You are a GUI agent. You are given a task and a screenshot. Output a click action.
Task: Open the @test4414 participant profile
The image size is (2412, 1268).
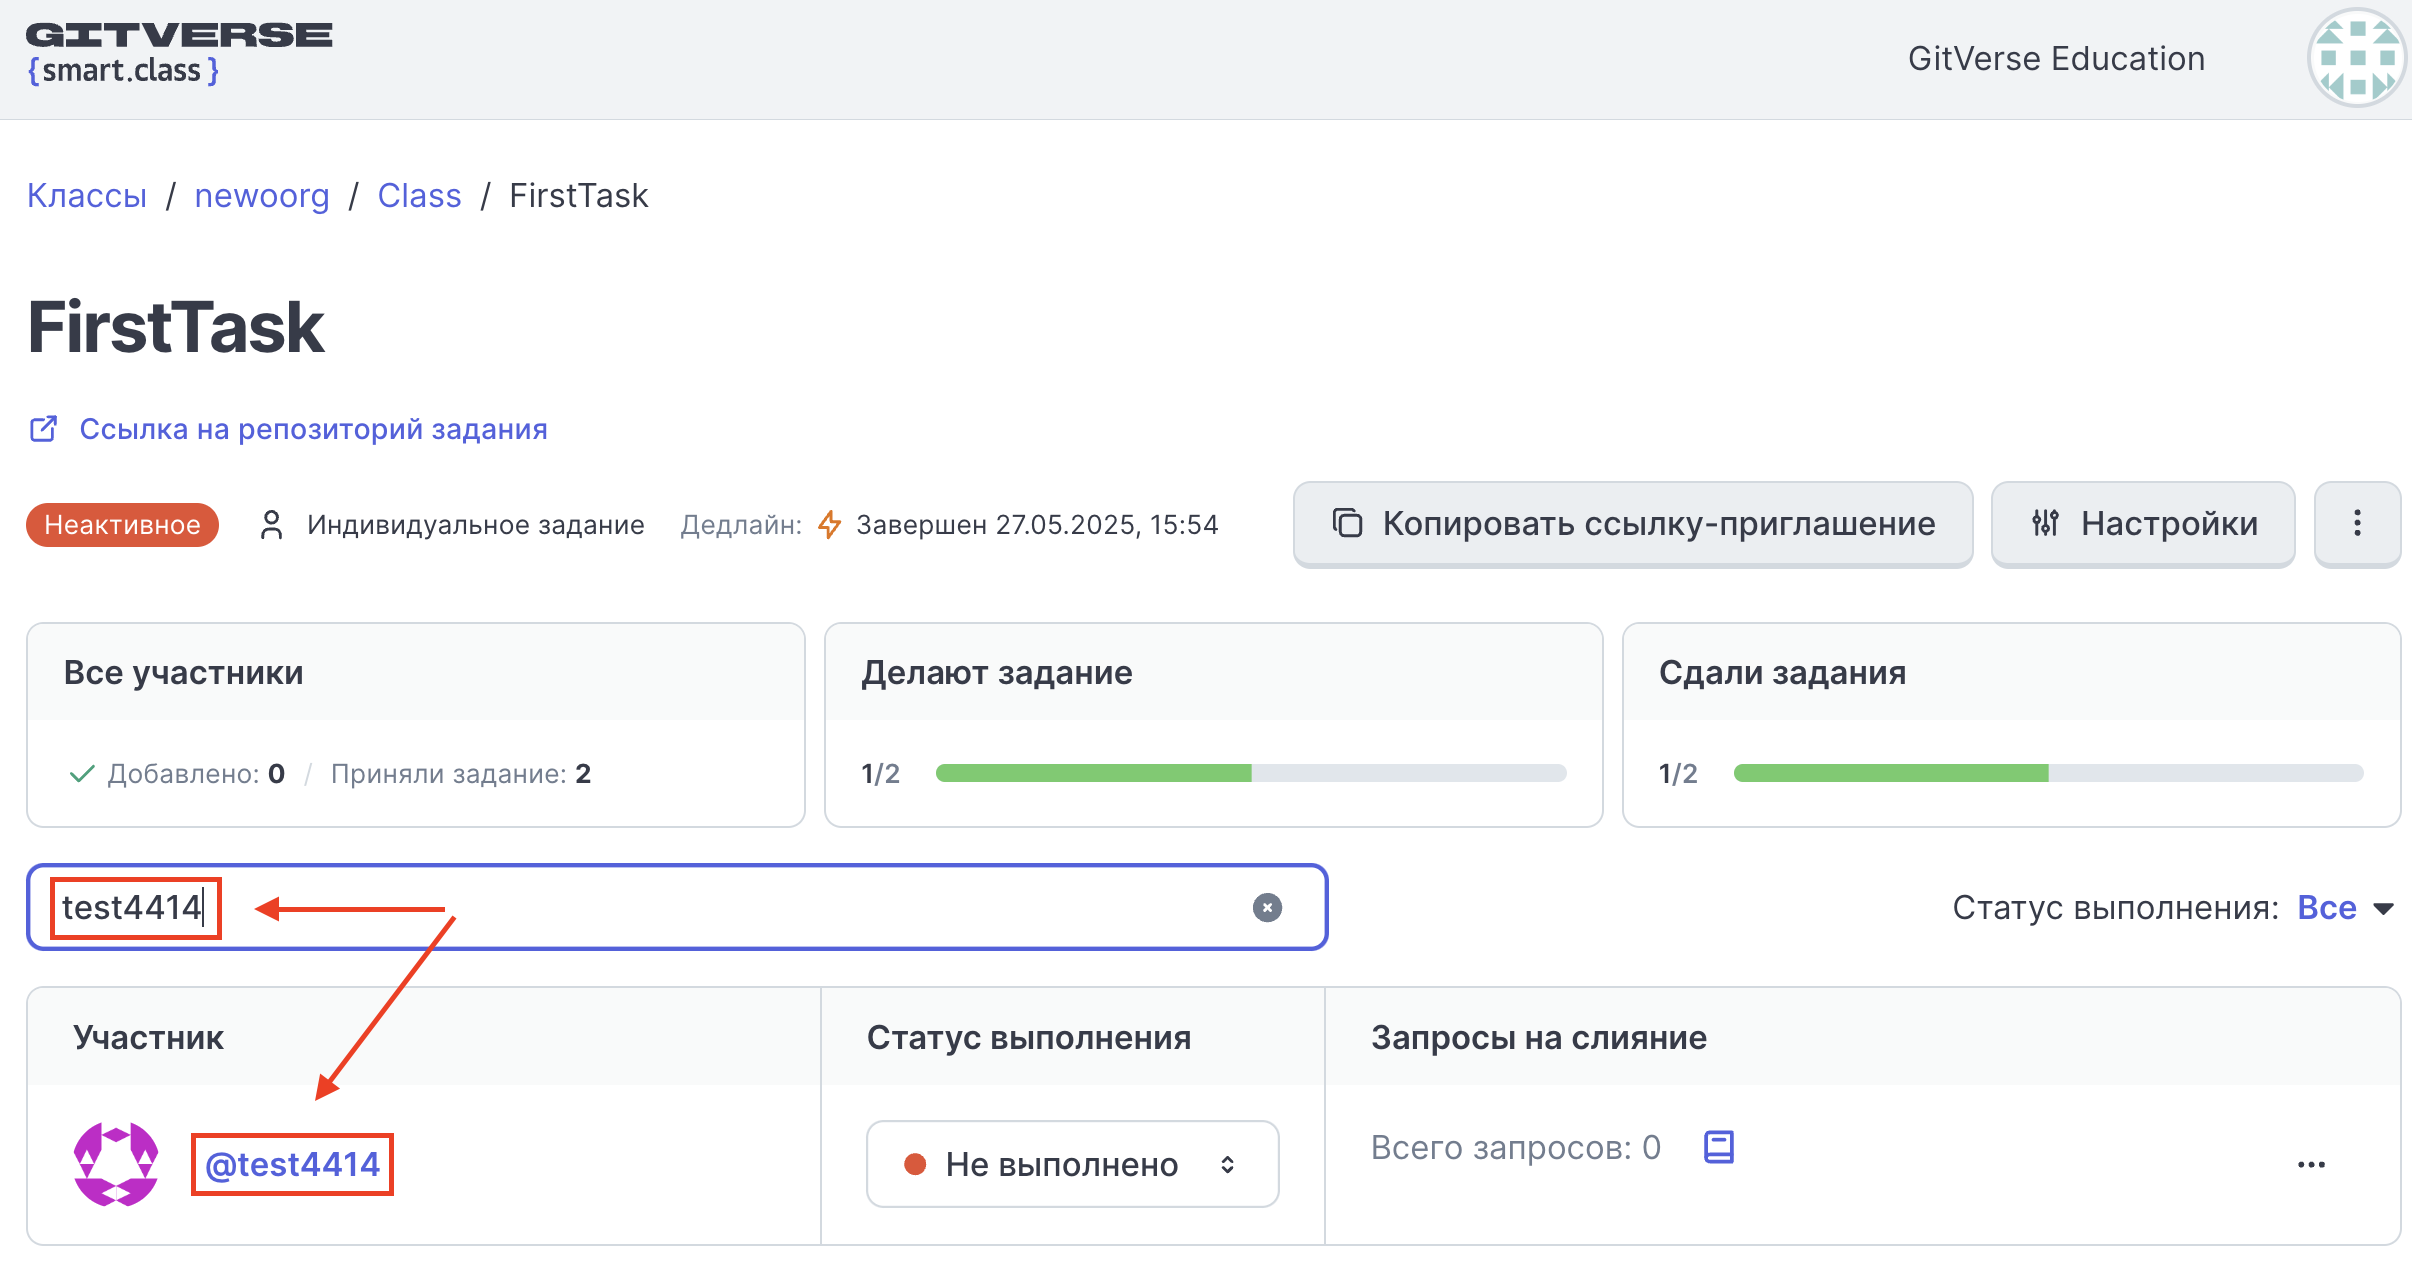point(292,1164)
